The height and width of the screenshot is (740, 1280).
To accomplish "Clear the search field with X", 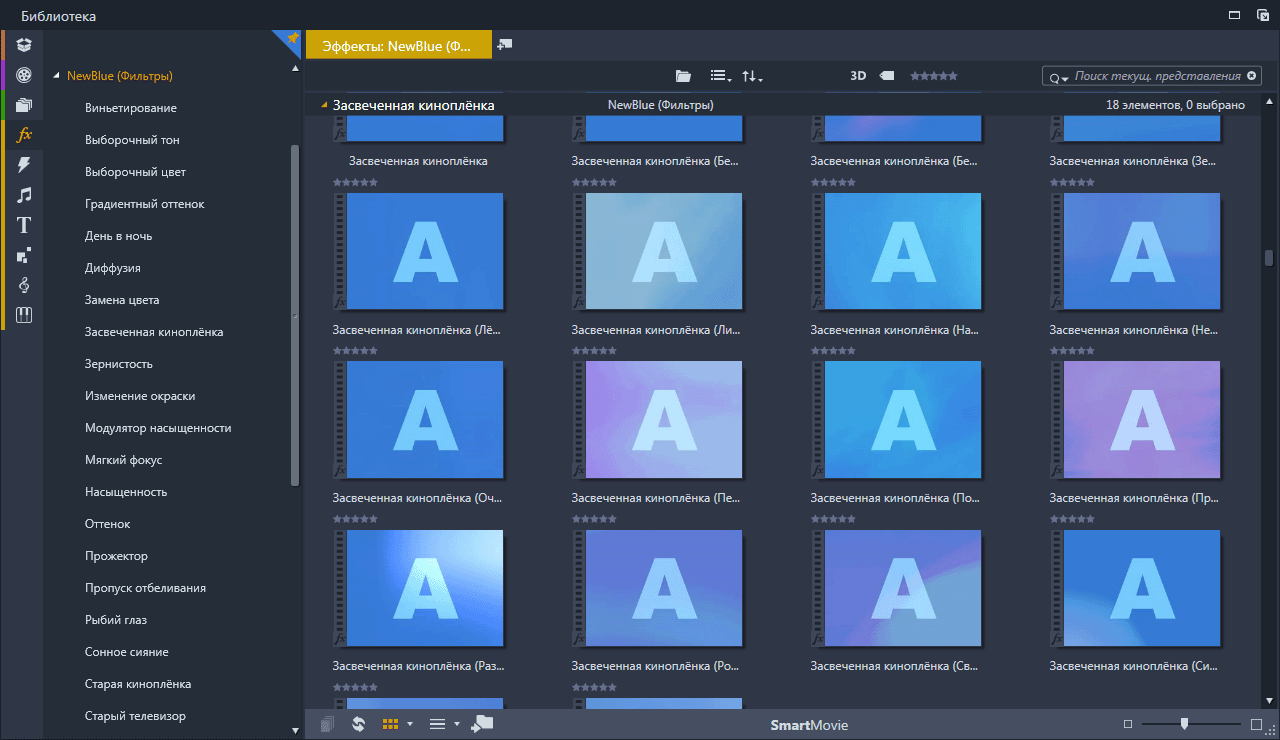I will point(1251,76).
